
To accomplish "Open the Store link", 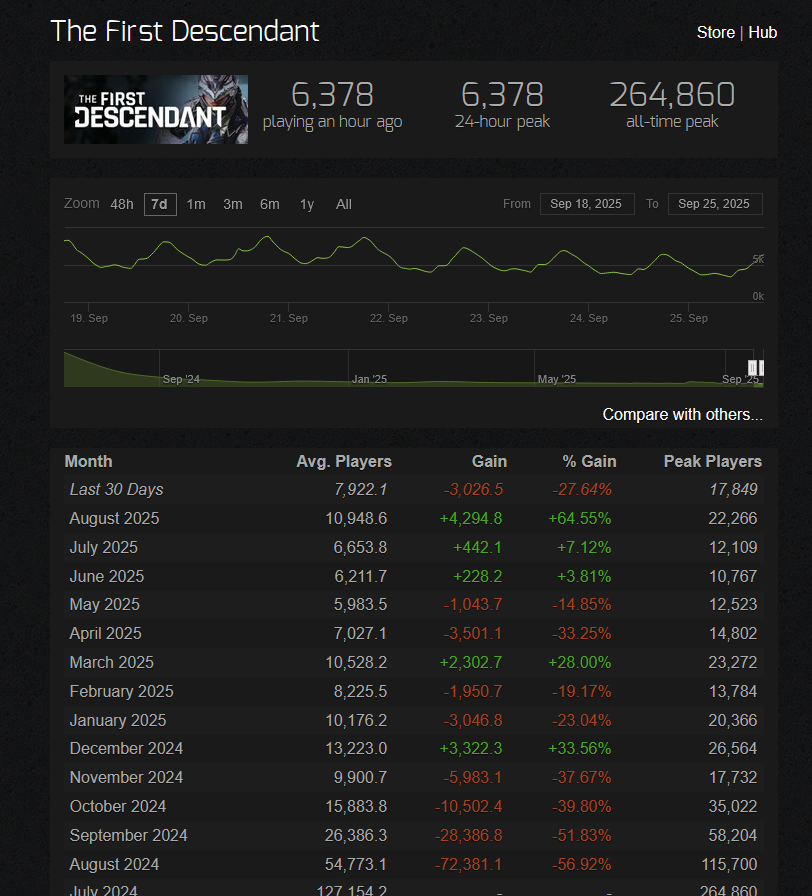I will coord(715,33).
